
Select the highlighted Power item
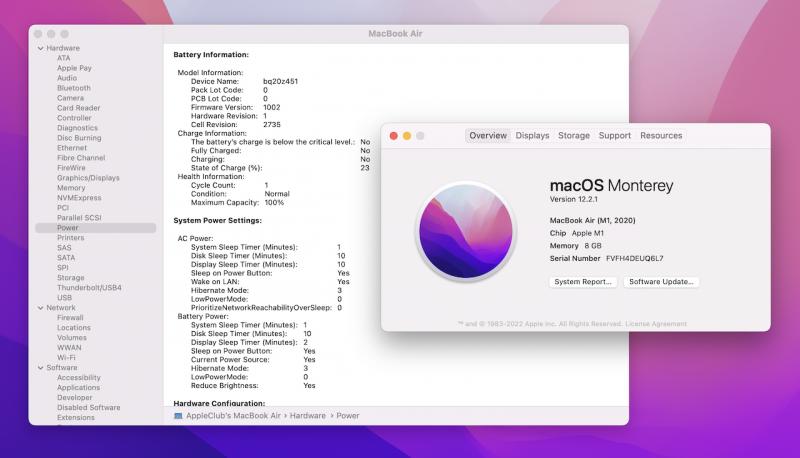pyautogui.click(x=95, y=228)
